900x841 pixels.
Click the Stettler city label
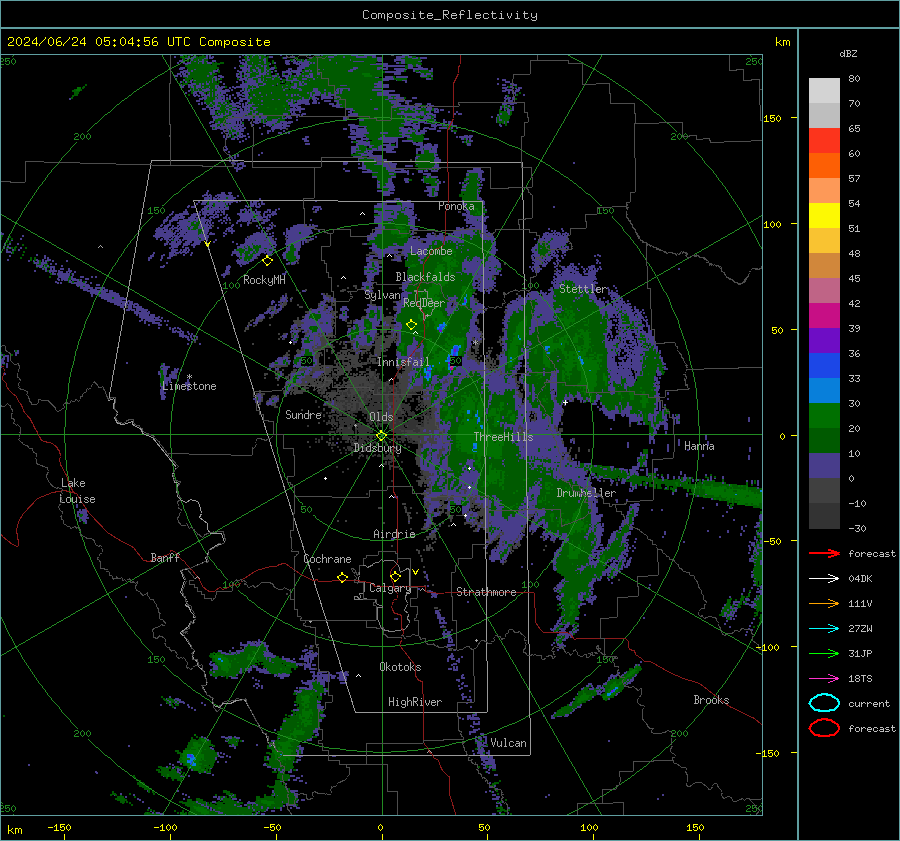pyautogui.click(x=583, y=289)
